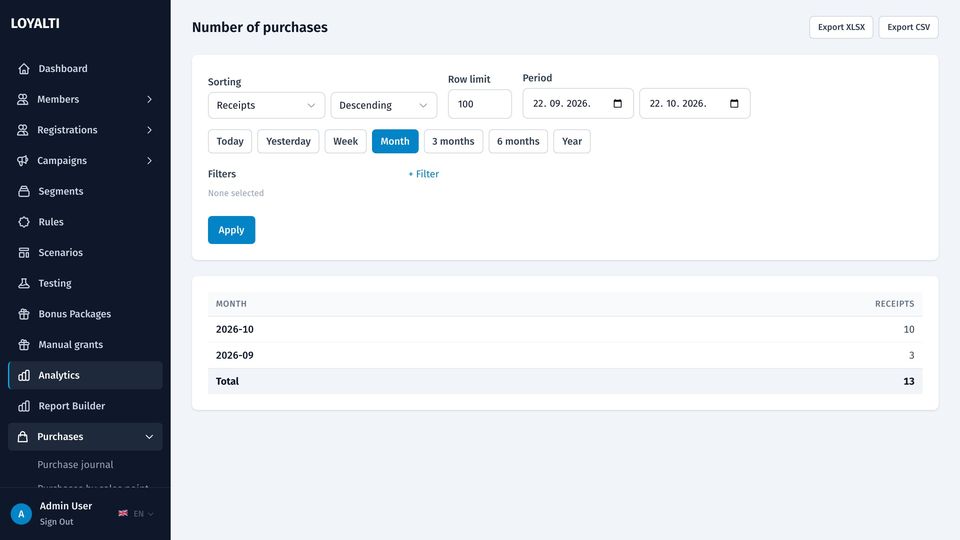Click the Manual grants gift icon

24,344
